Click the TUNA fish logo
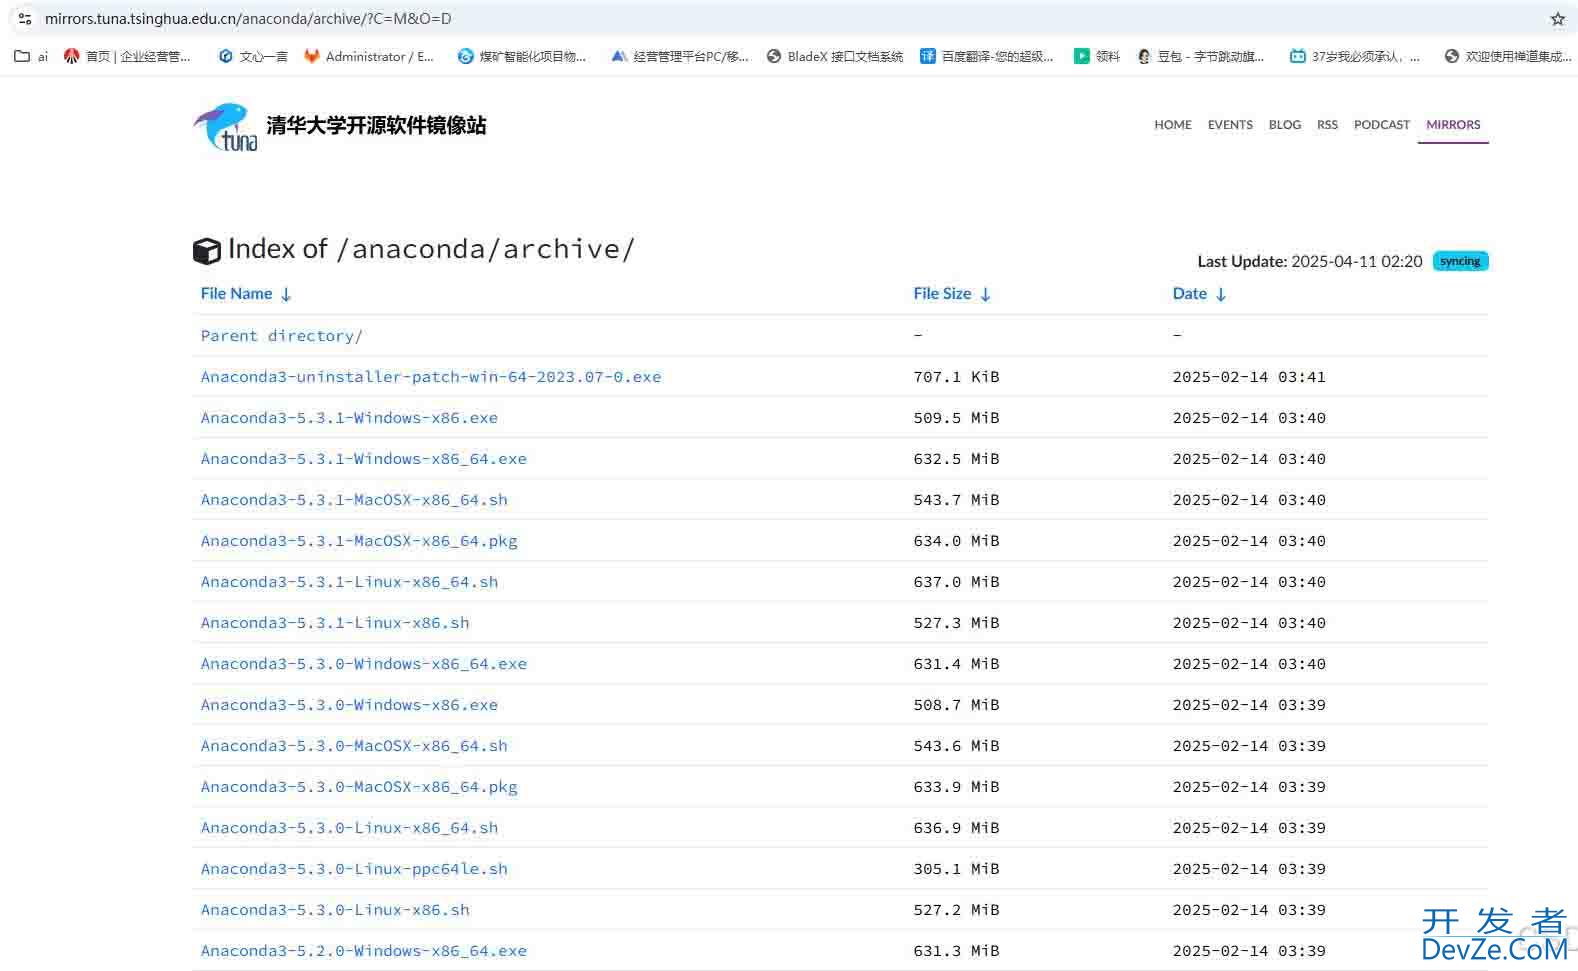Viewport: 1578px width, 971px height. (226, 127)
